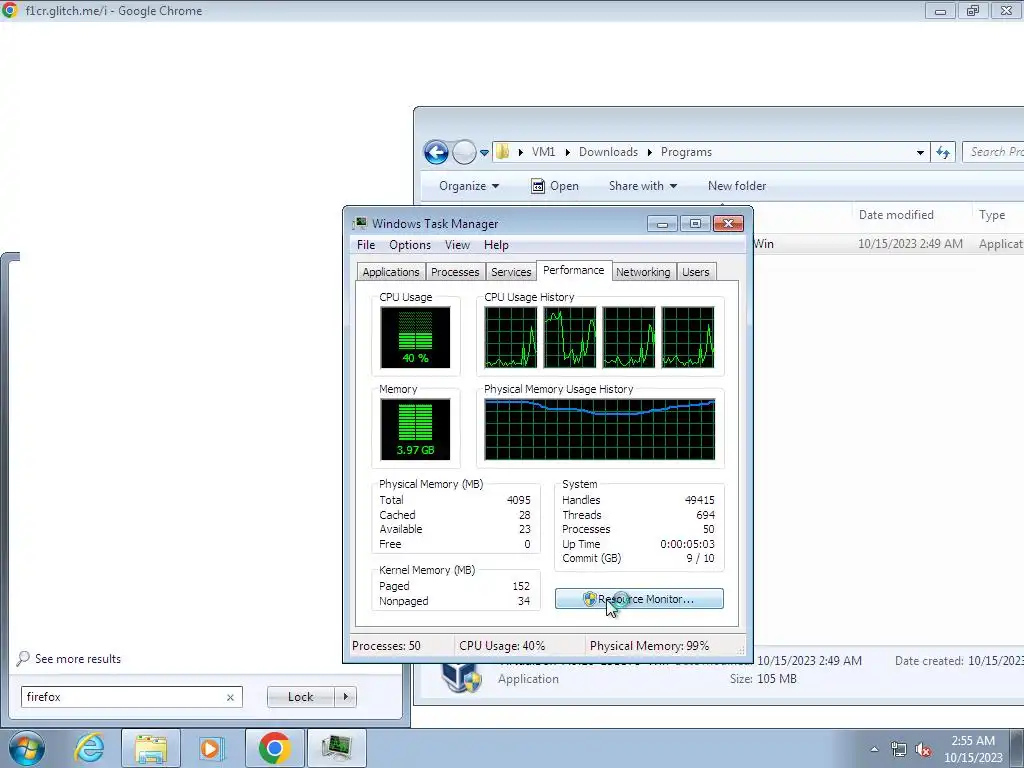Click the Physical Memory Usage History graph
The image size is (1024, 768).
[600, 429]
